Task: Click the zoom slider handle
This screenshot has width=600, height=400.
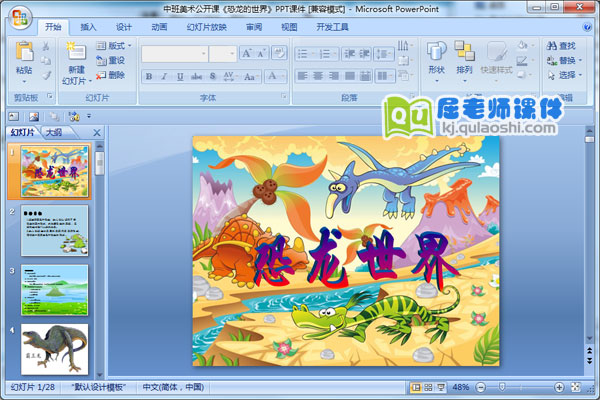Action: [502, 388]
